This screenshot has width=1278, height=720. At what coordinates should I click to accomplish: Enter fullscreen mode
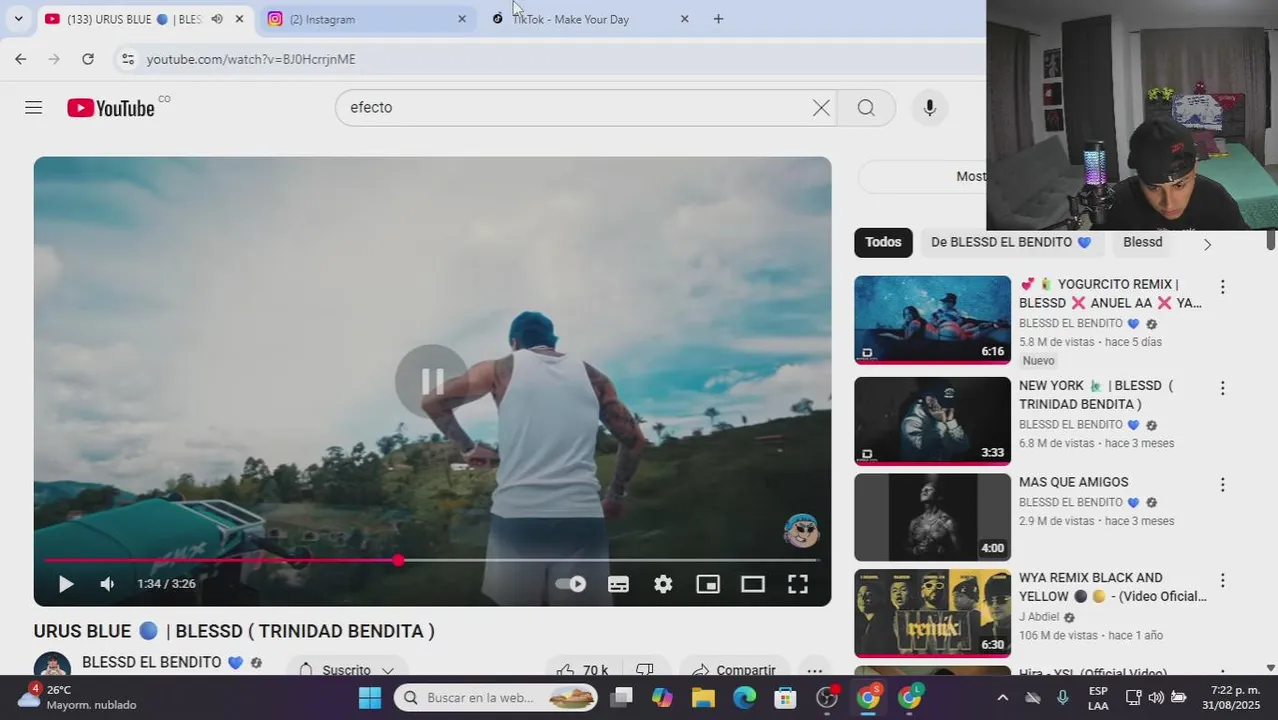point(798,584)
